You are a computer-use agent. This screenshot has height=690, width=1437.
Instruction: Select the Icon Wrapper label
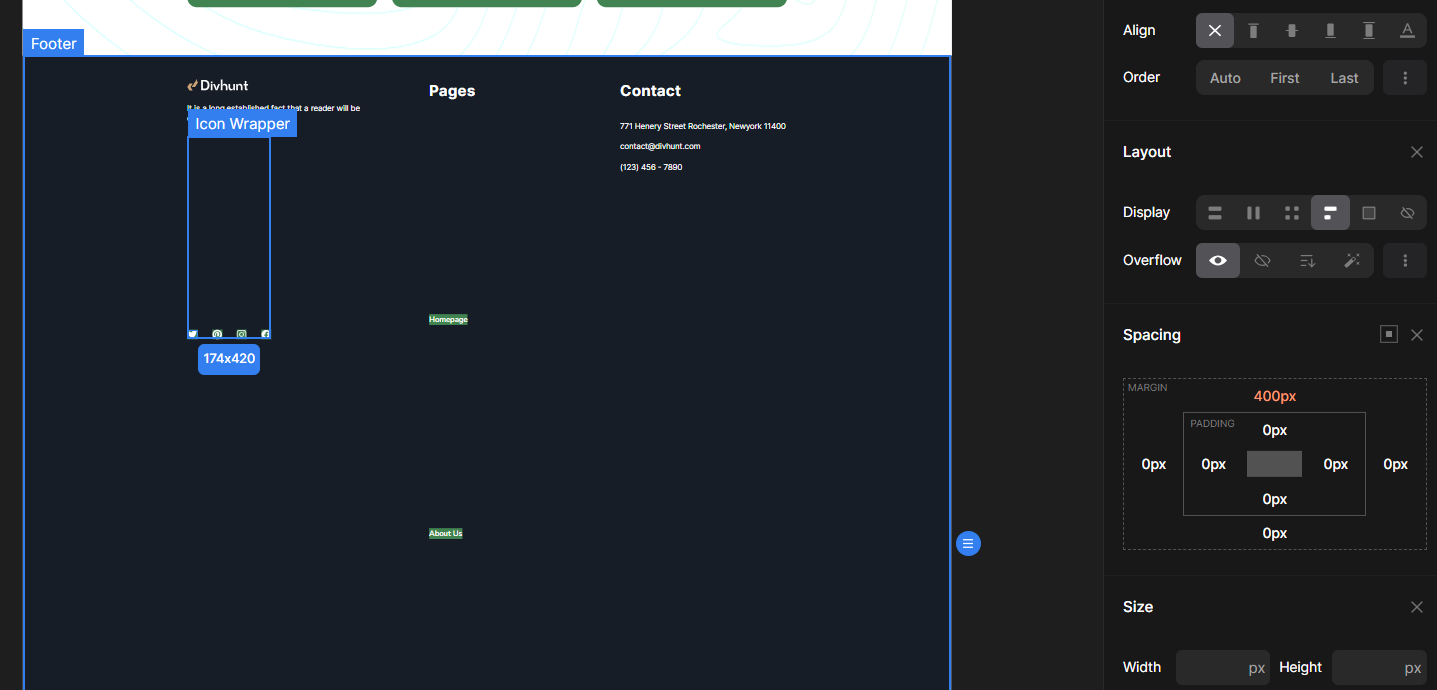(x=242, y=124)
